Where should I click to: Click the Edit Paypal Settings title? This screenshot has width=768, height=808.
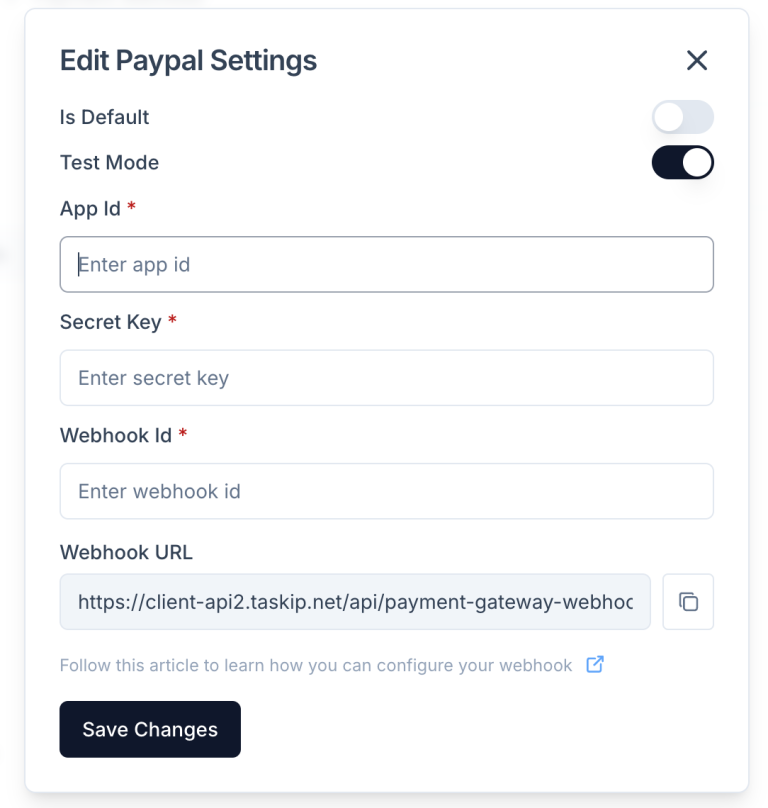[x=187, y=60]
